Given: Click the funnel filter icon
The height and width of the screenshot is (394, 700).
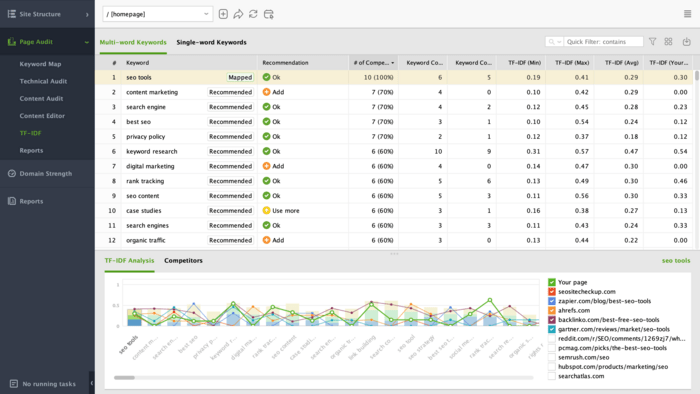Looking at the screenshot, I should tap(653, 41).
